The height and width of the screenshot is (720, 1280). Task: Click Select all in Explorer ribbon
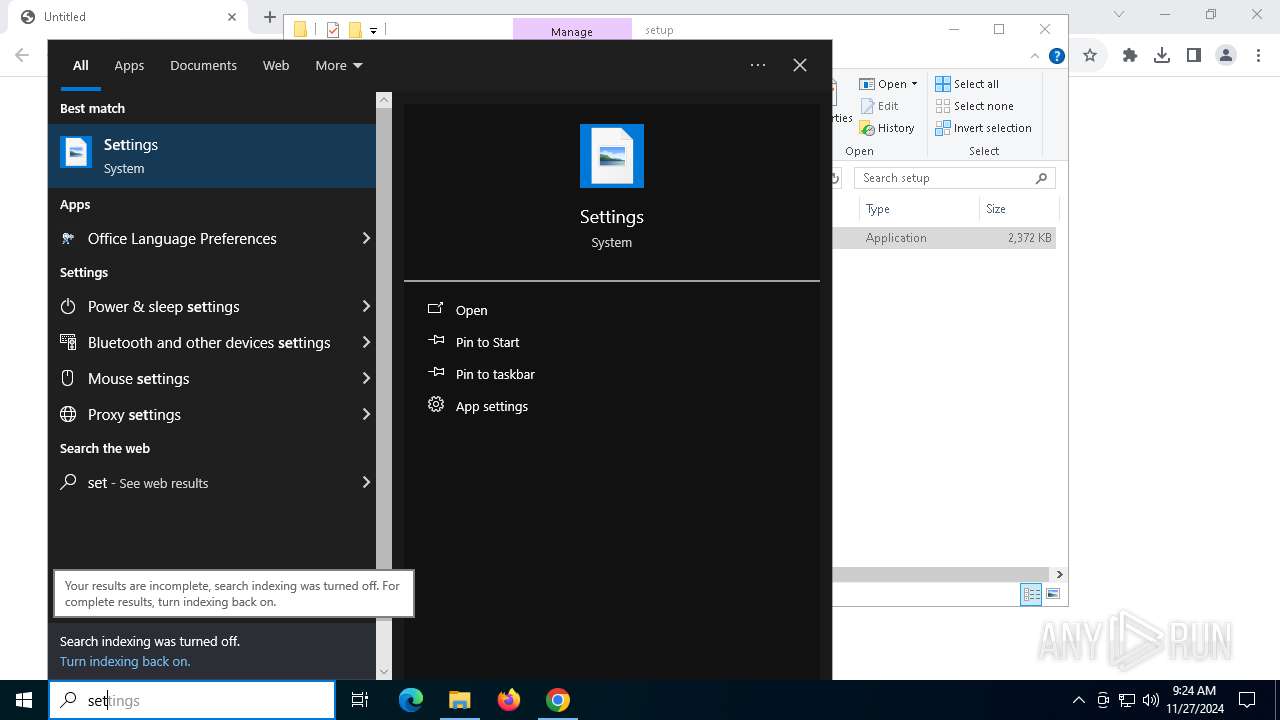pyautogui.click(x=967, y=84)
